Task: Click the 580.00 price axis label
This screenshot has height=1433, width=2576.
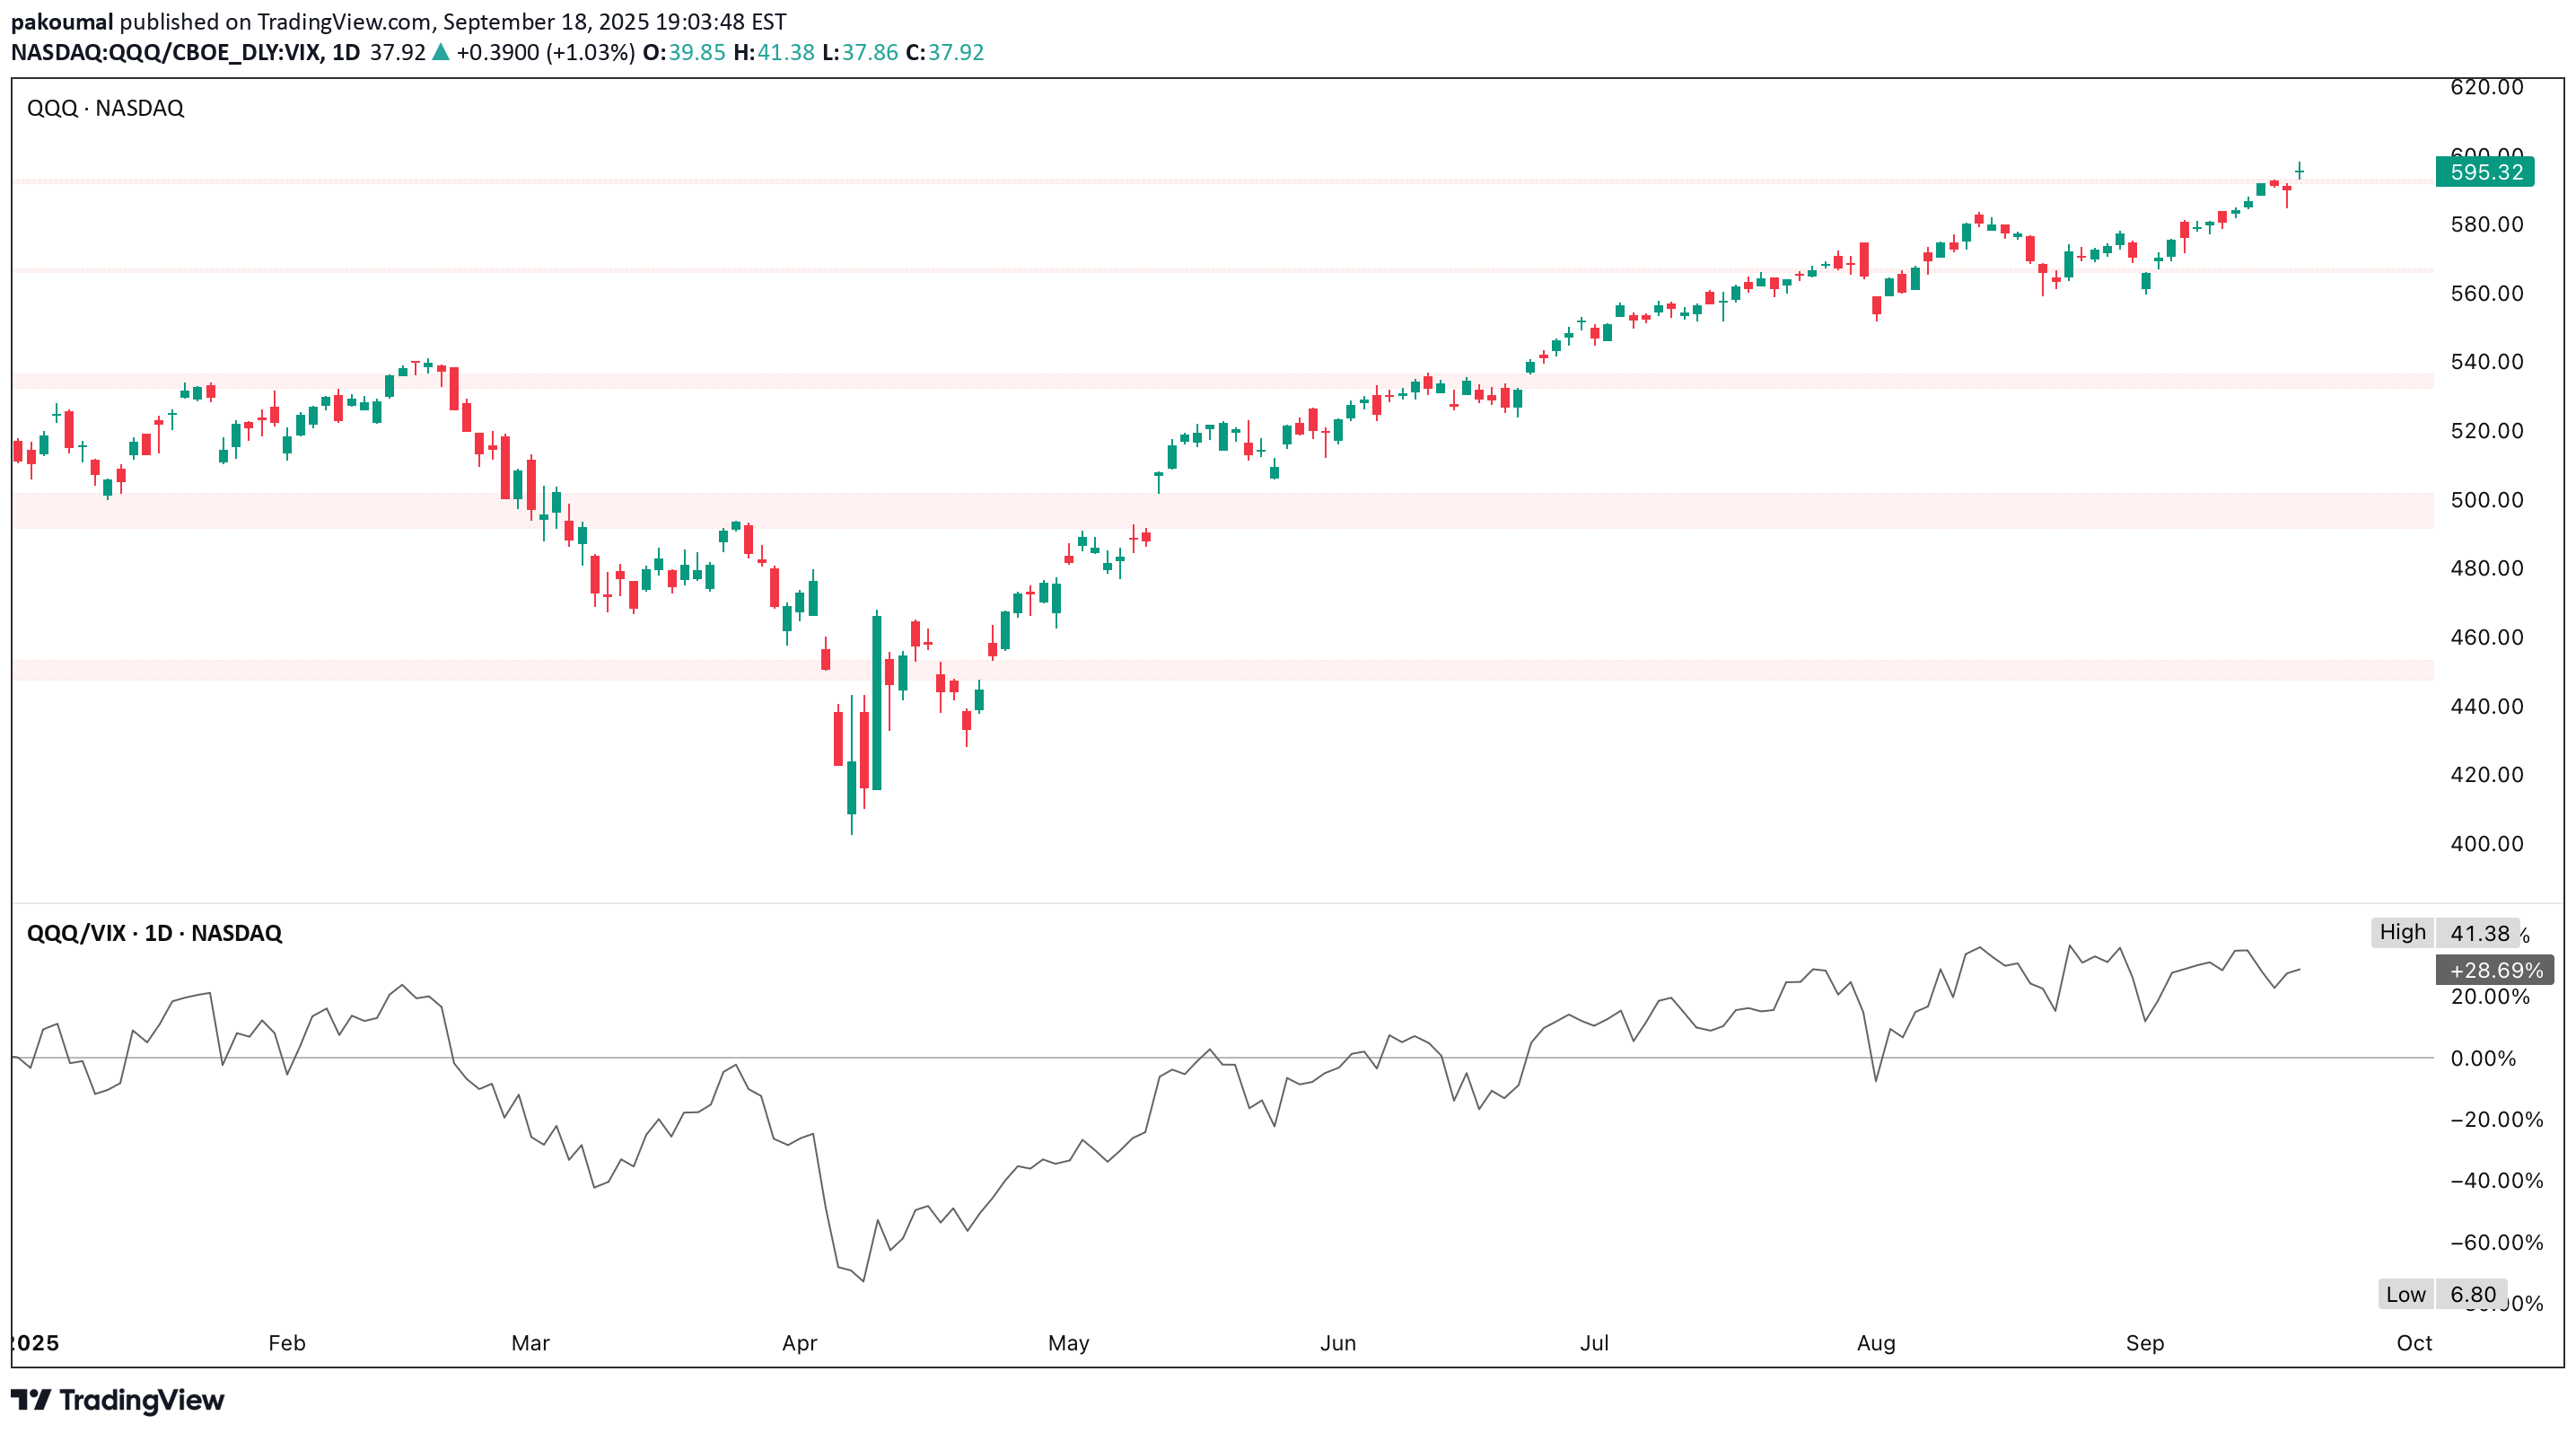Action: (2486, 224)
